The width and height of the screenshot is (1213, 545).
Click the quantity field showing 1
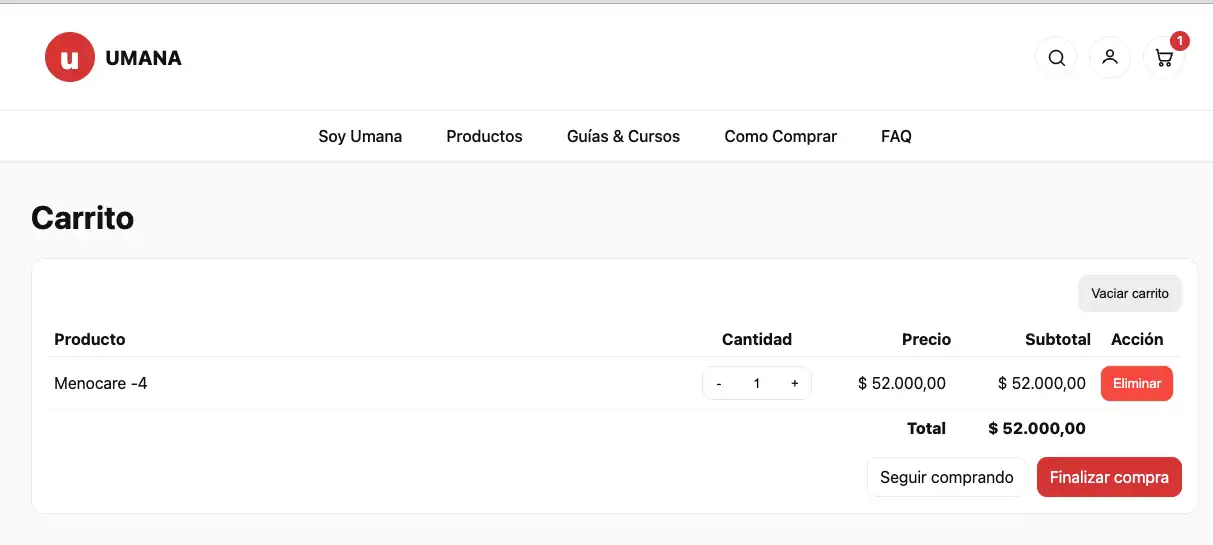pos(757,383)
